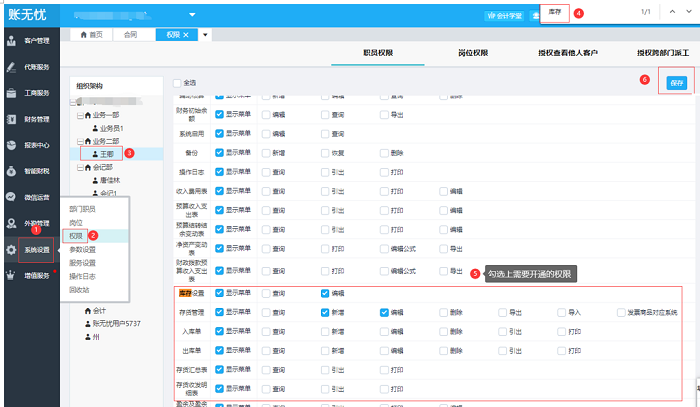Collapse the 业务二部 tree node
Screen dimensions: 700x407
point(79,141)
